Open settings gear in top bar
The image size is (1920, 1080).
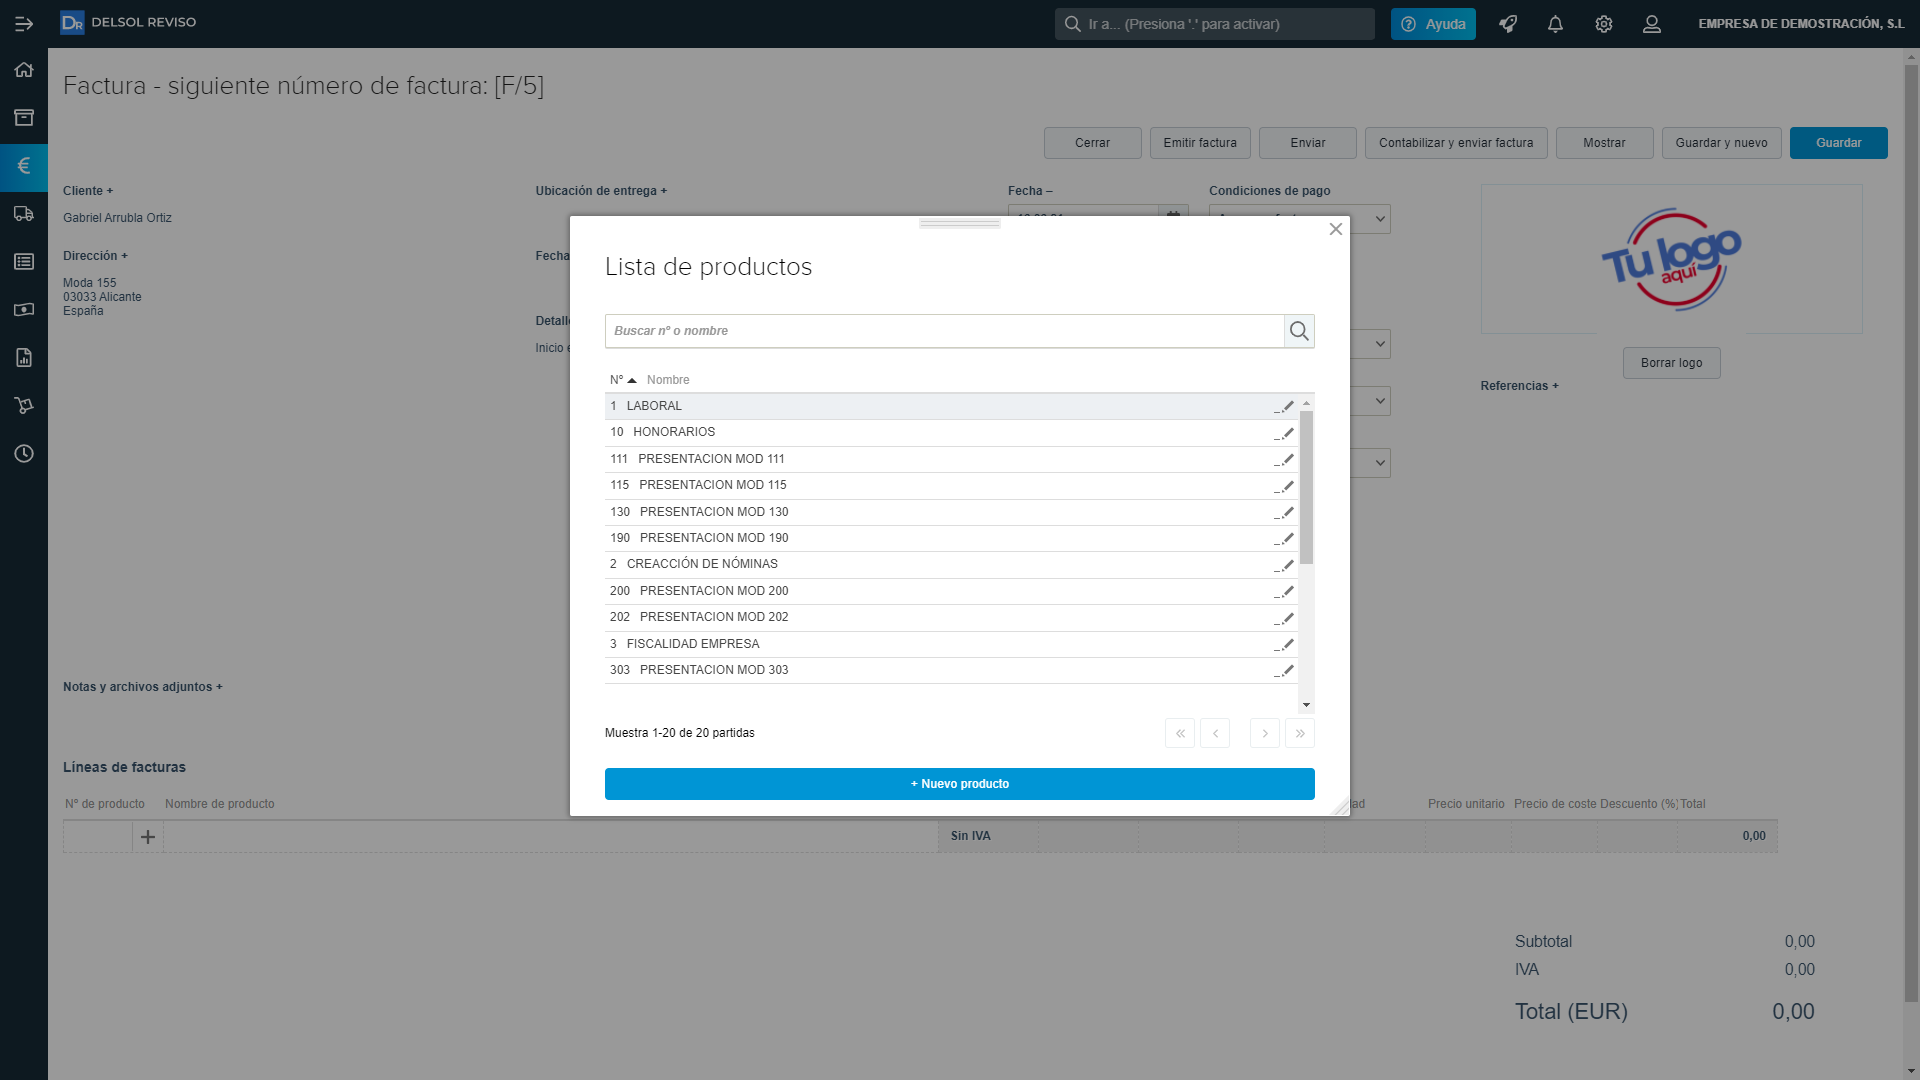point(1604,24)
